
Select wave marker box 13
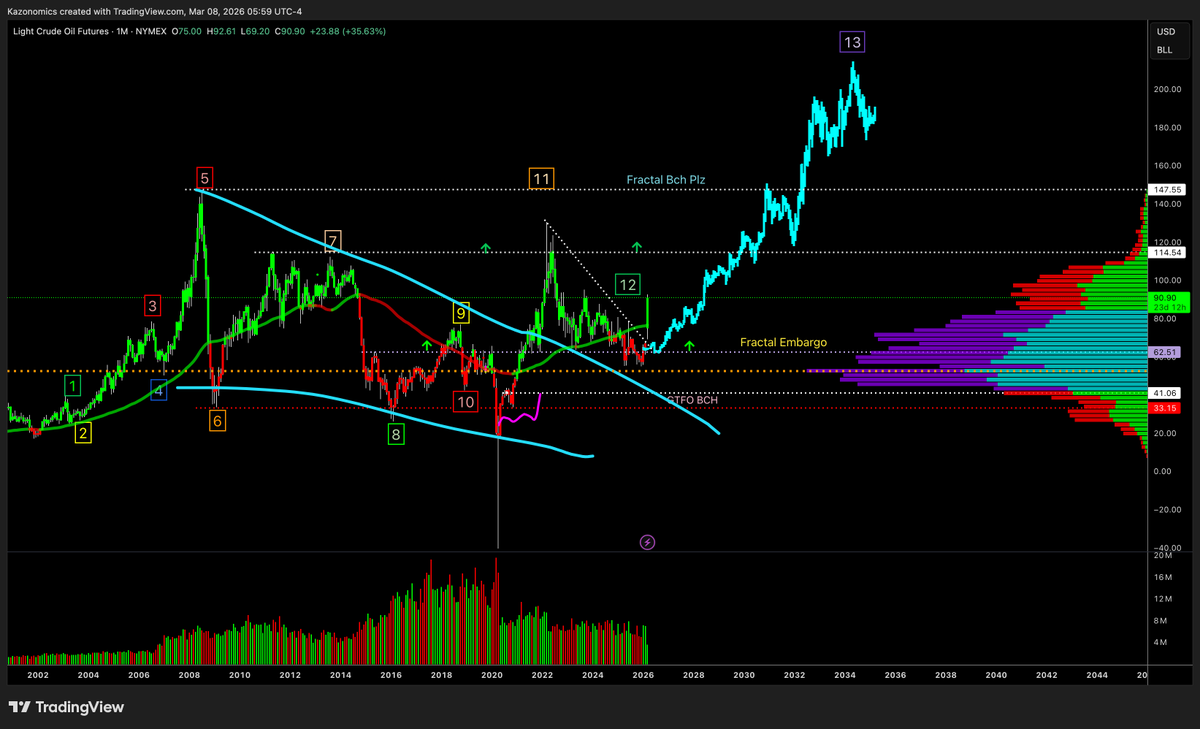coord(851,42)
